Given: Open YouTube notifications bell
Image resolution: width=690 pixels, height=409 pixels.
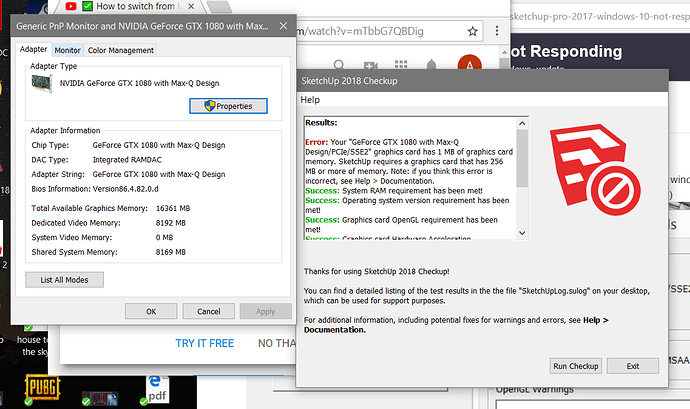Looking at the screenshot, I should [431, 66].
